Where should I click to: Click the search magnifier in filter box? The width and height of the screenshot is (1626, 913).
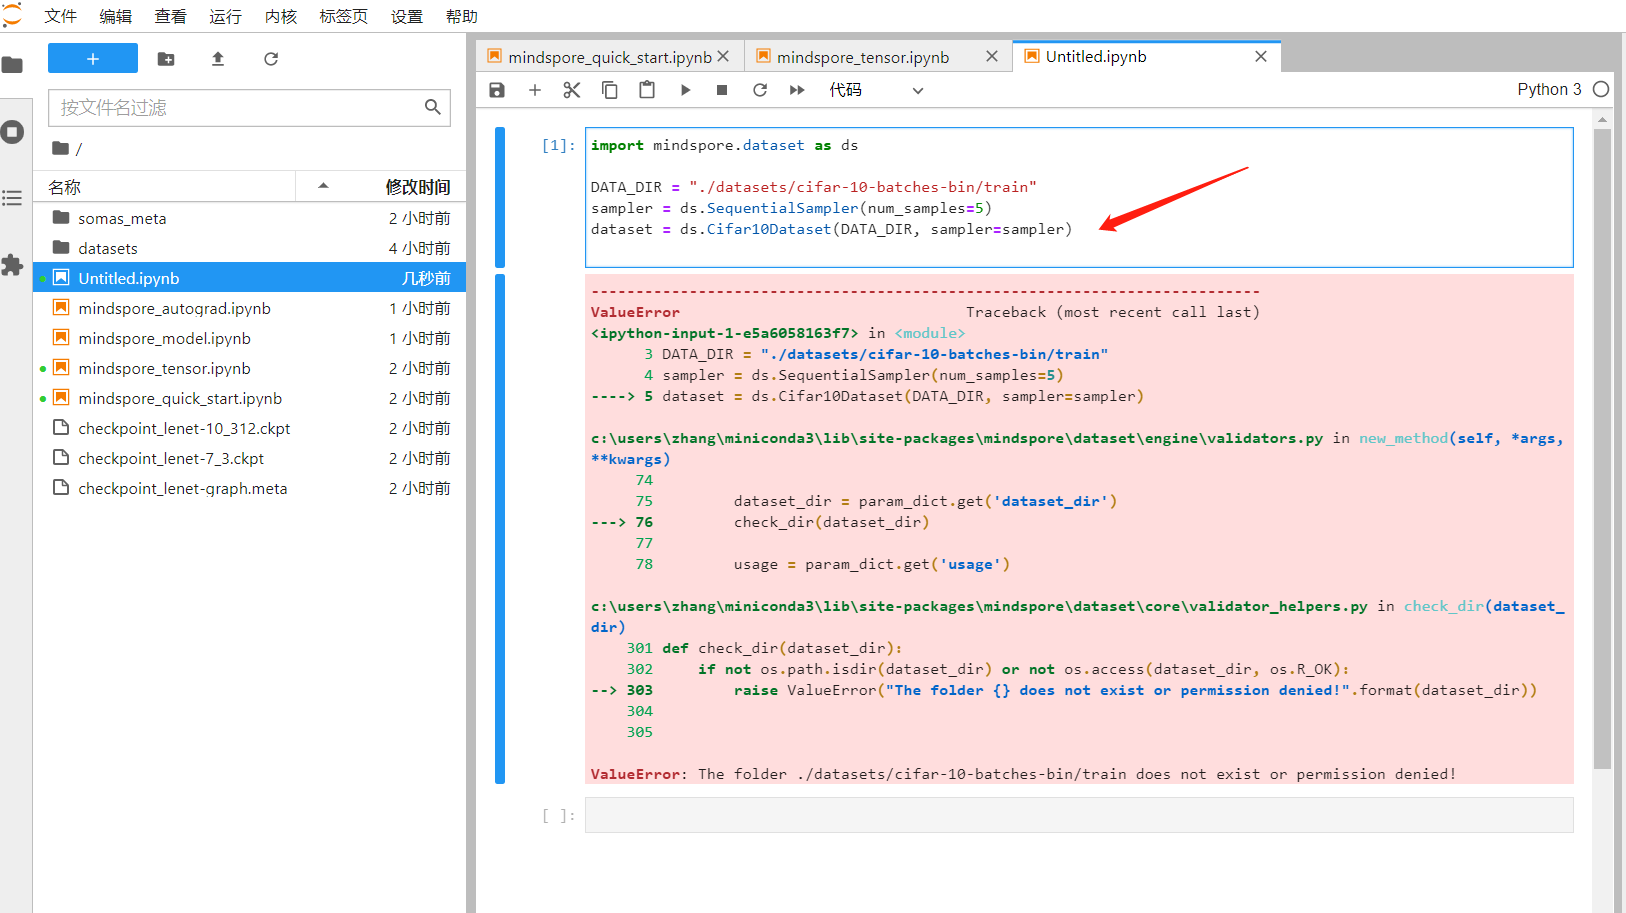coord(433,107)
